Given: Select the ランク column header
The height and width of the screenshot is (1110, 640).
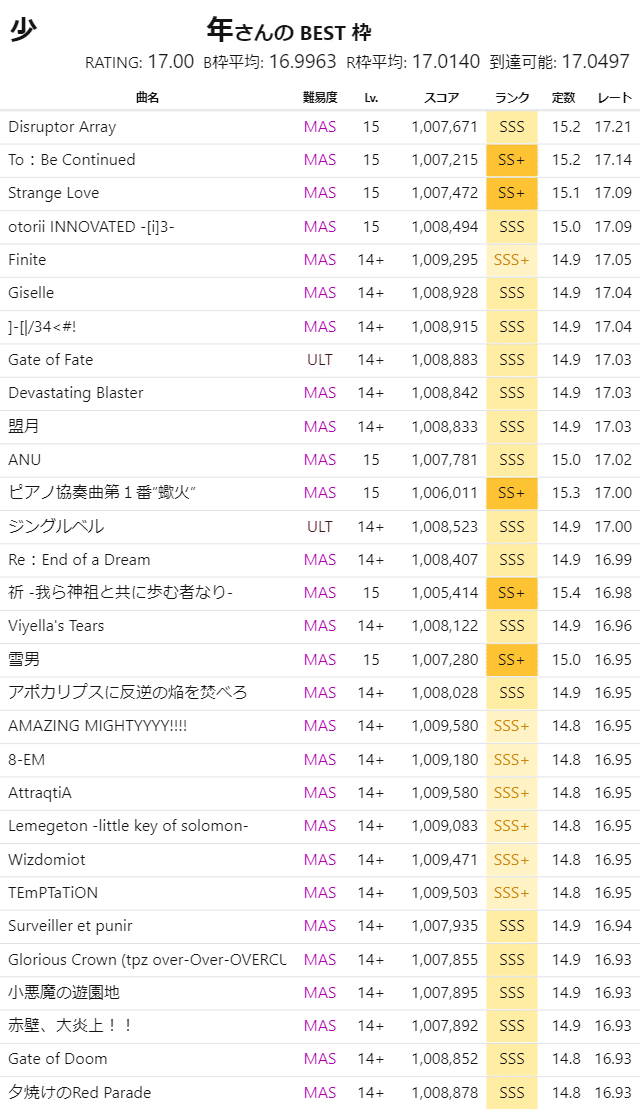Looking at the screenshot, I should click(512, 97).
